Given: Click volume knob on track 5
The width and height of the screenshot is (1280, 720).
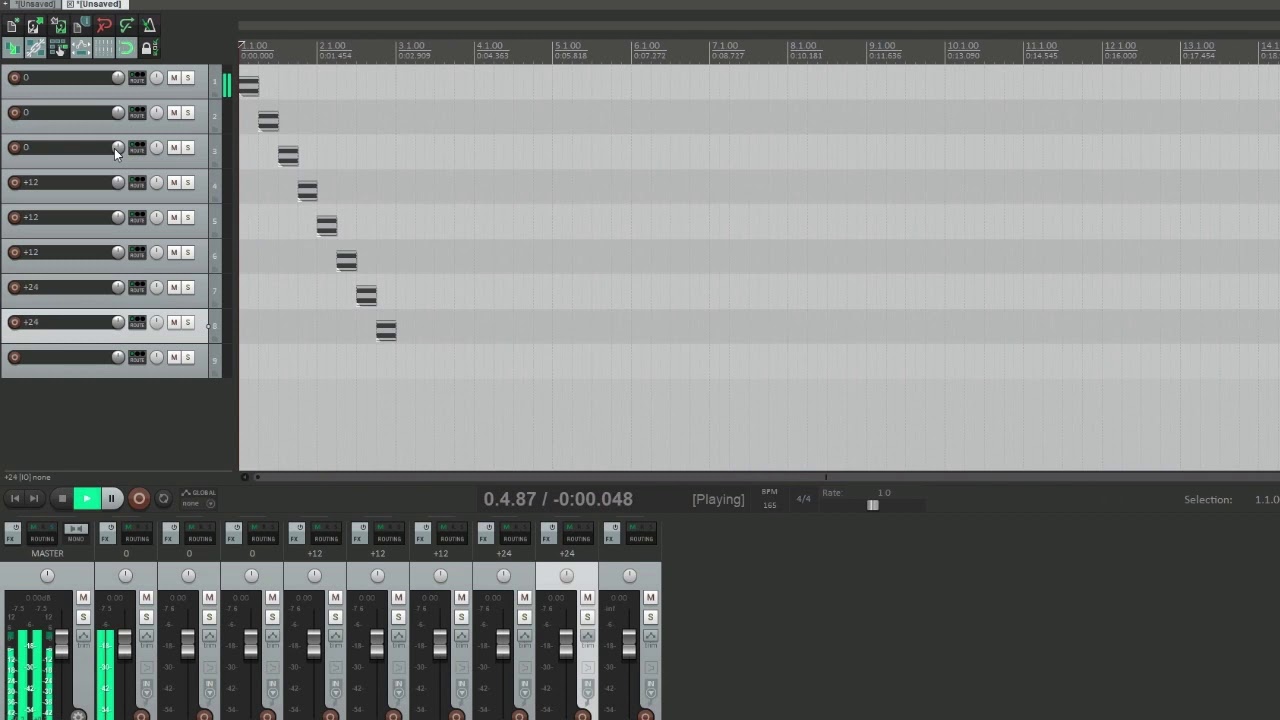Looking at the screenshot, I should point(118,217).
